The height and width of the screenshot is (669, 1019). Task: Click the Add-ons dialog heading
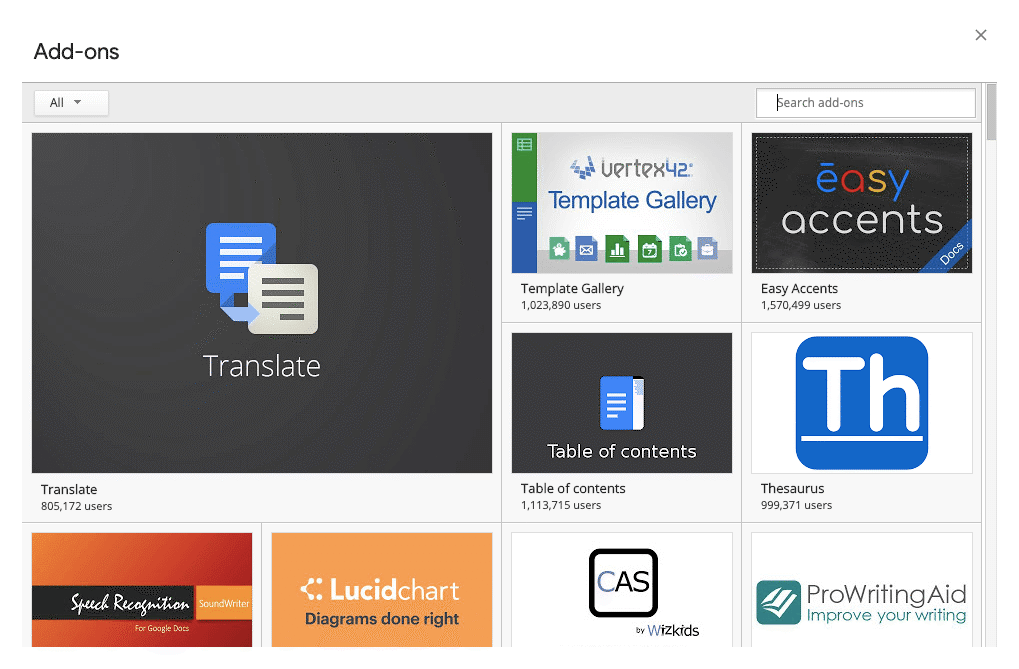pos(76,51)
